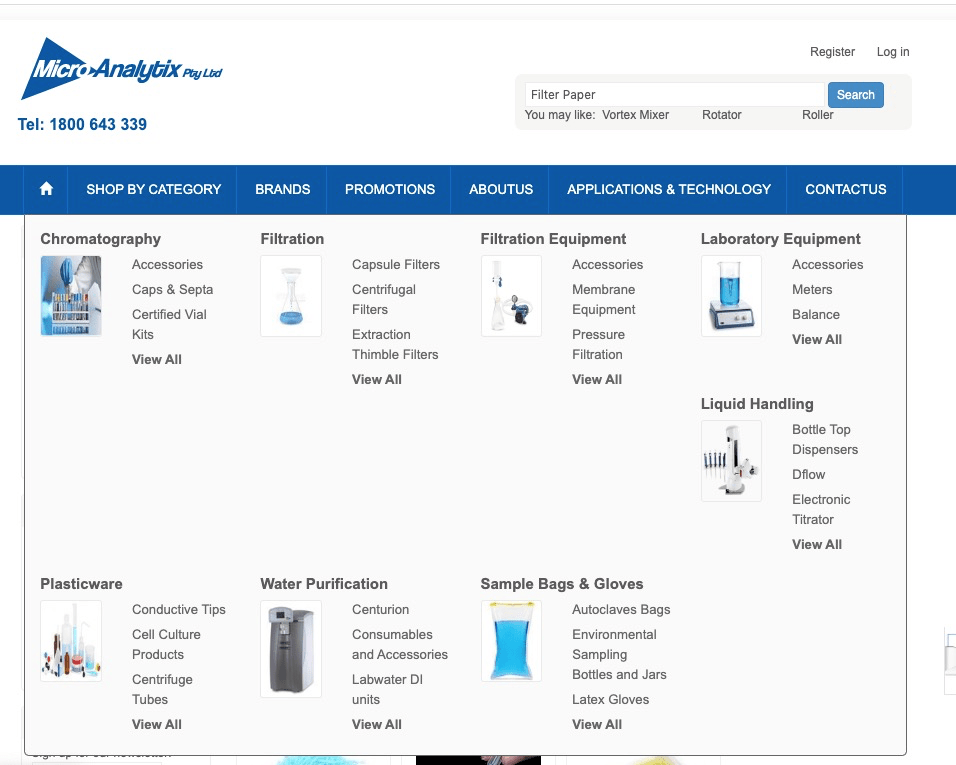Open Autoclaves Bags link

click(621, 610)
